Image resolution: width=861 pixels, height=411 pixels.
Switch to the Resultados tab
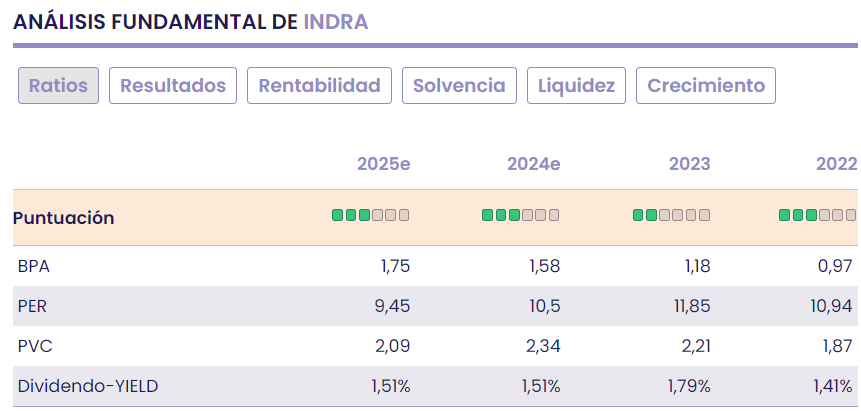173,86
